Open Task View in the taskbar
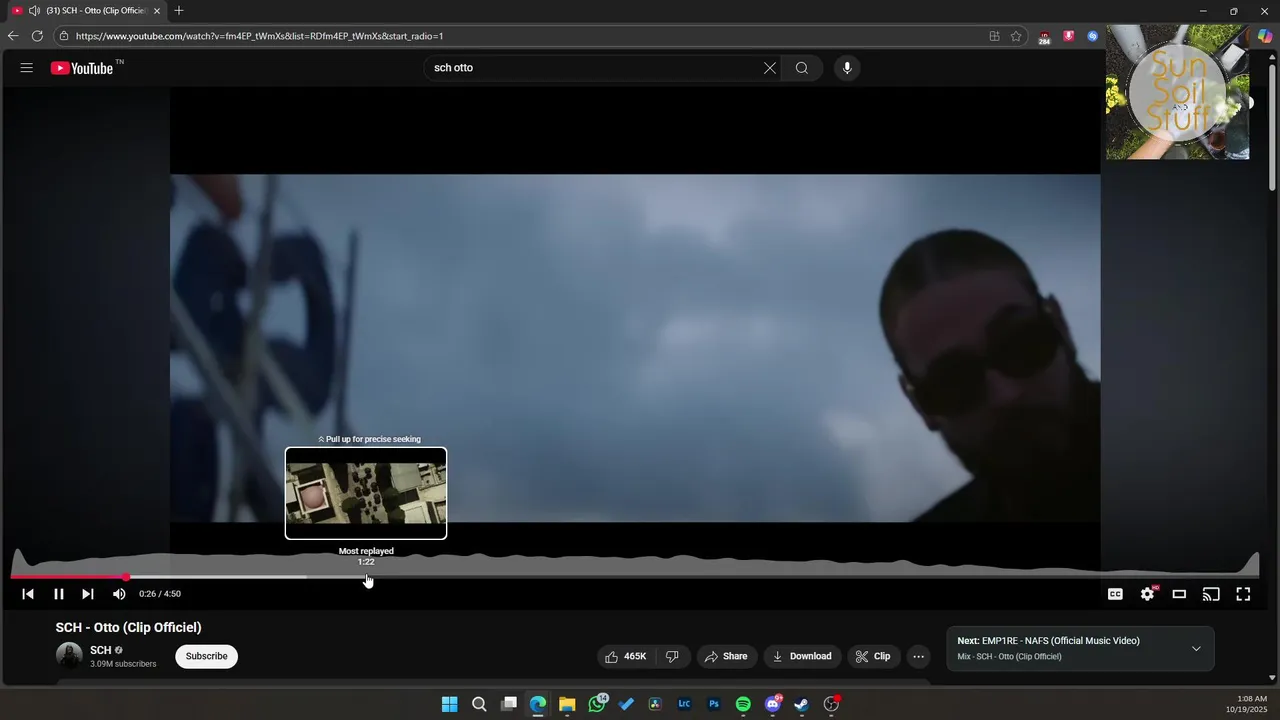 [509, 704]
